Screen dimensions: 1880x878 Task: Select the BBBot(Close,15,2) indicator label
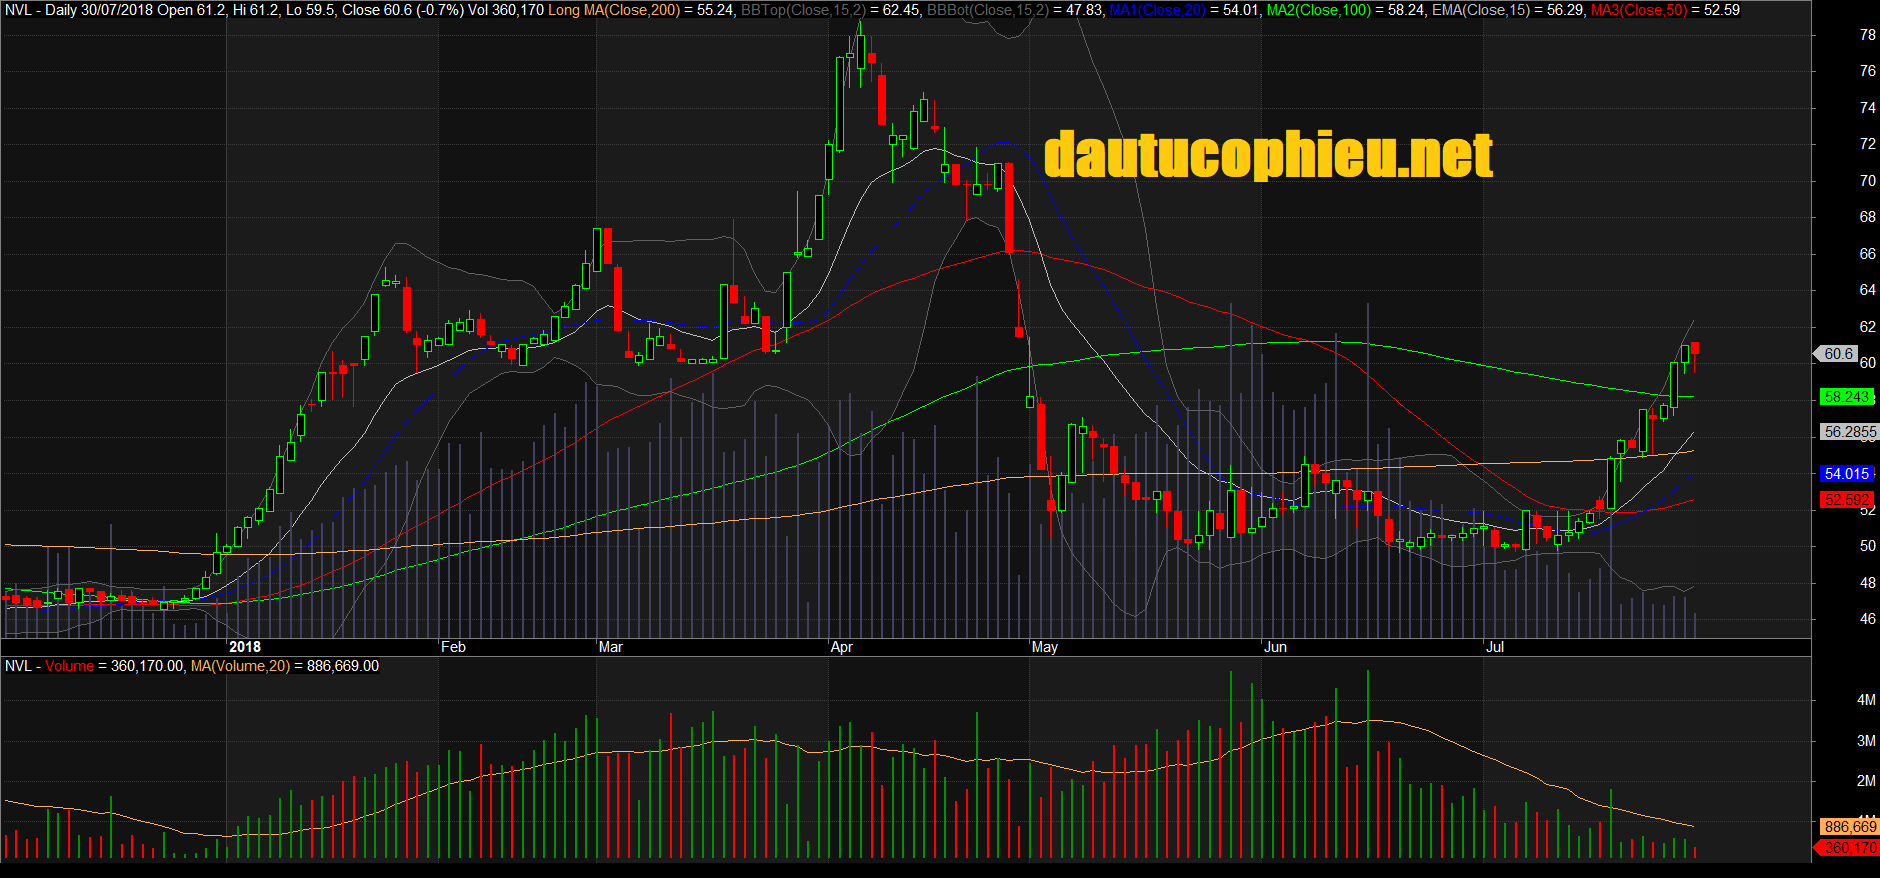click(x=988, y=10)
